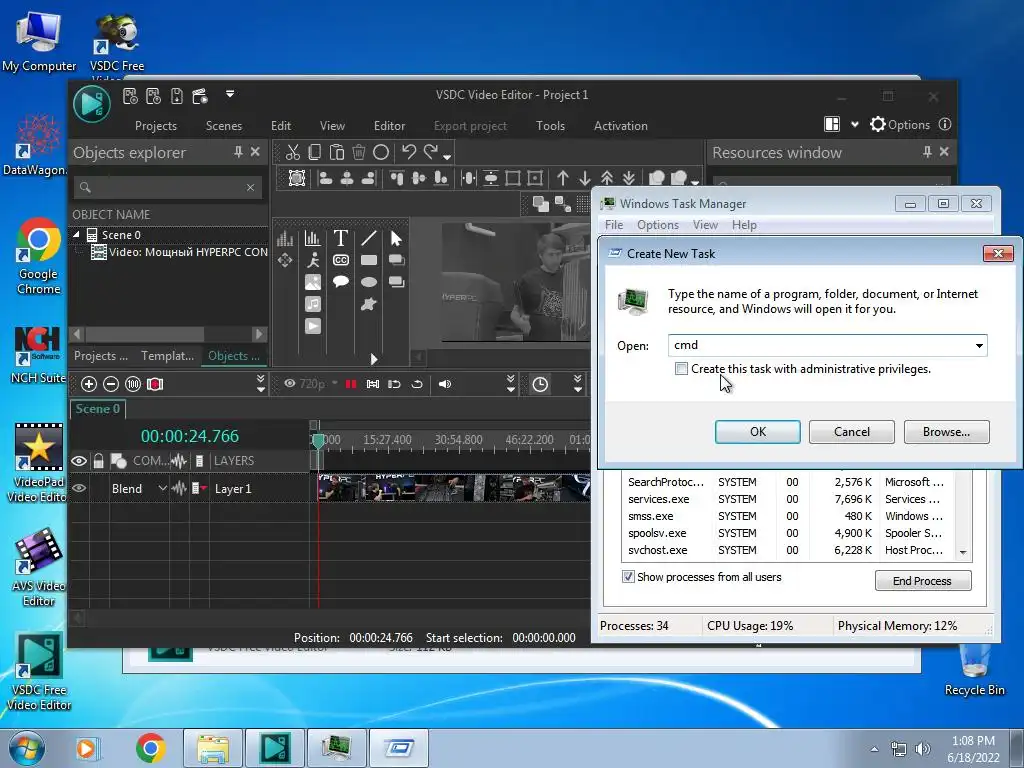
Task: Click the move layer down arrow icon
Action: click(x=585, y=178)
